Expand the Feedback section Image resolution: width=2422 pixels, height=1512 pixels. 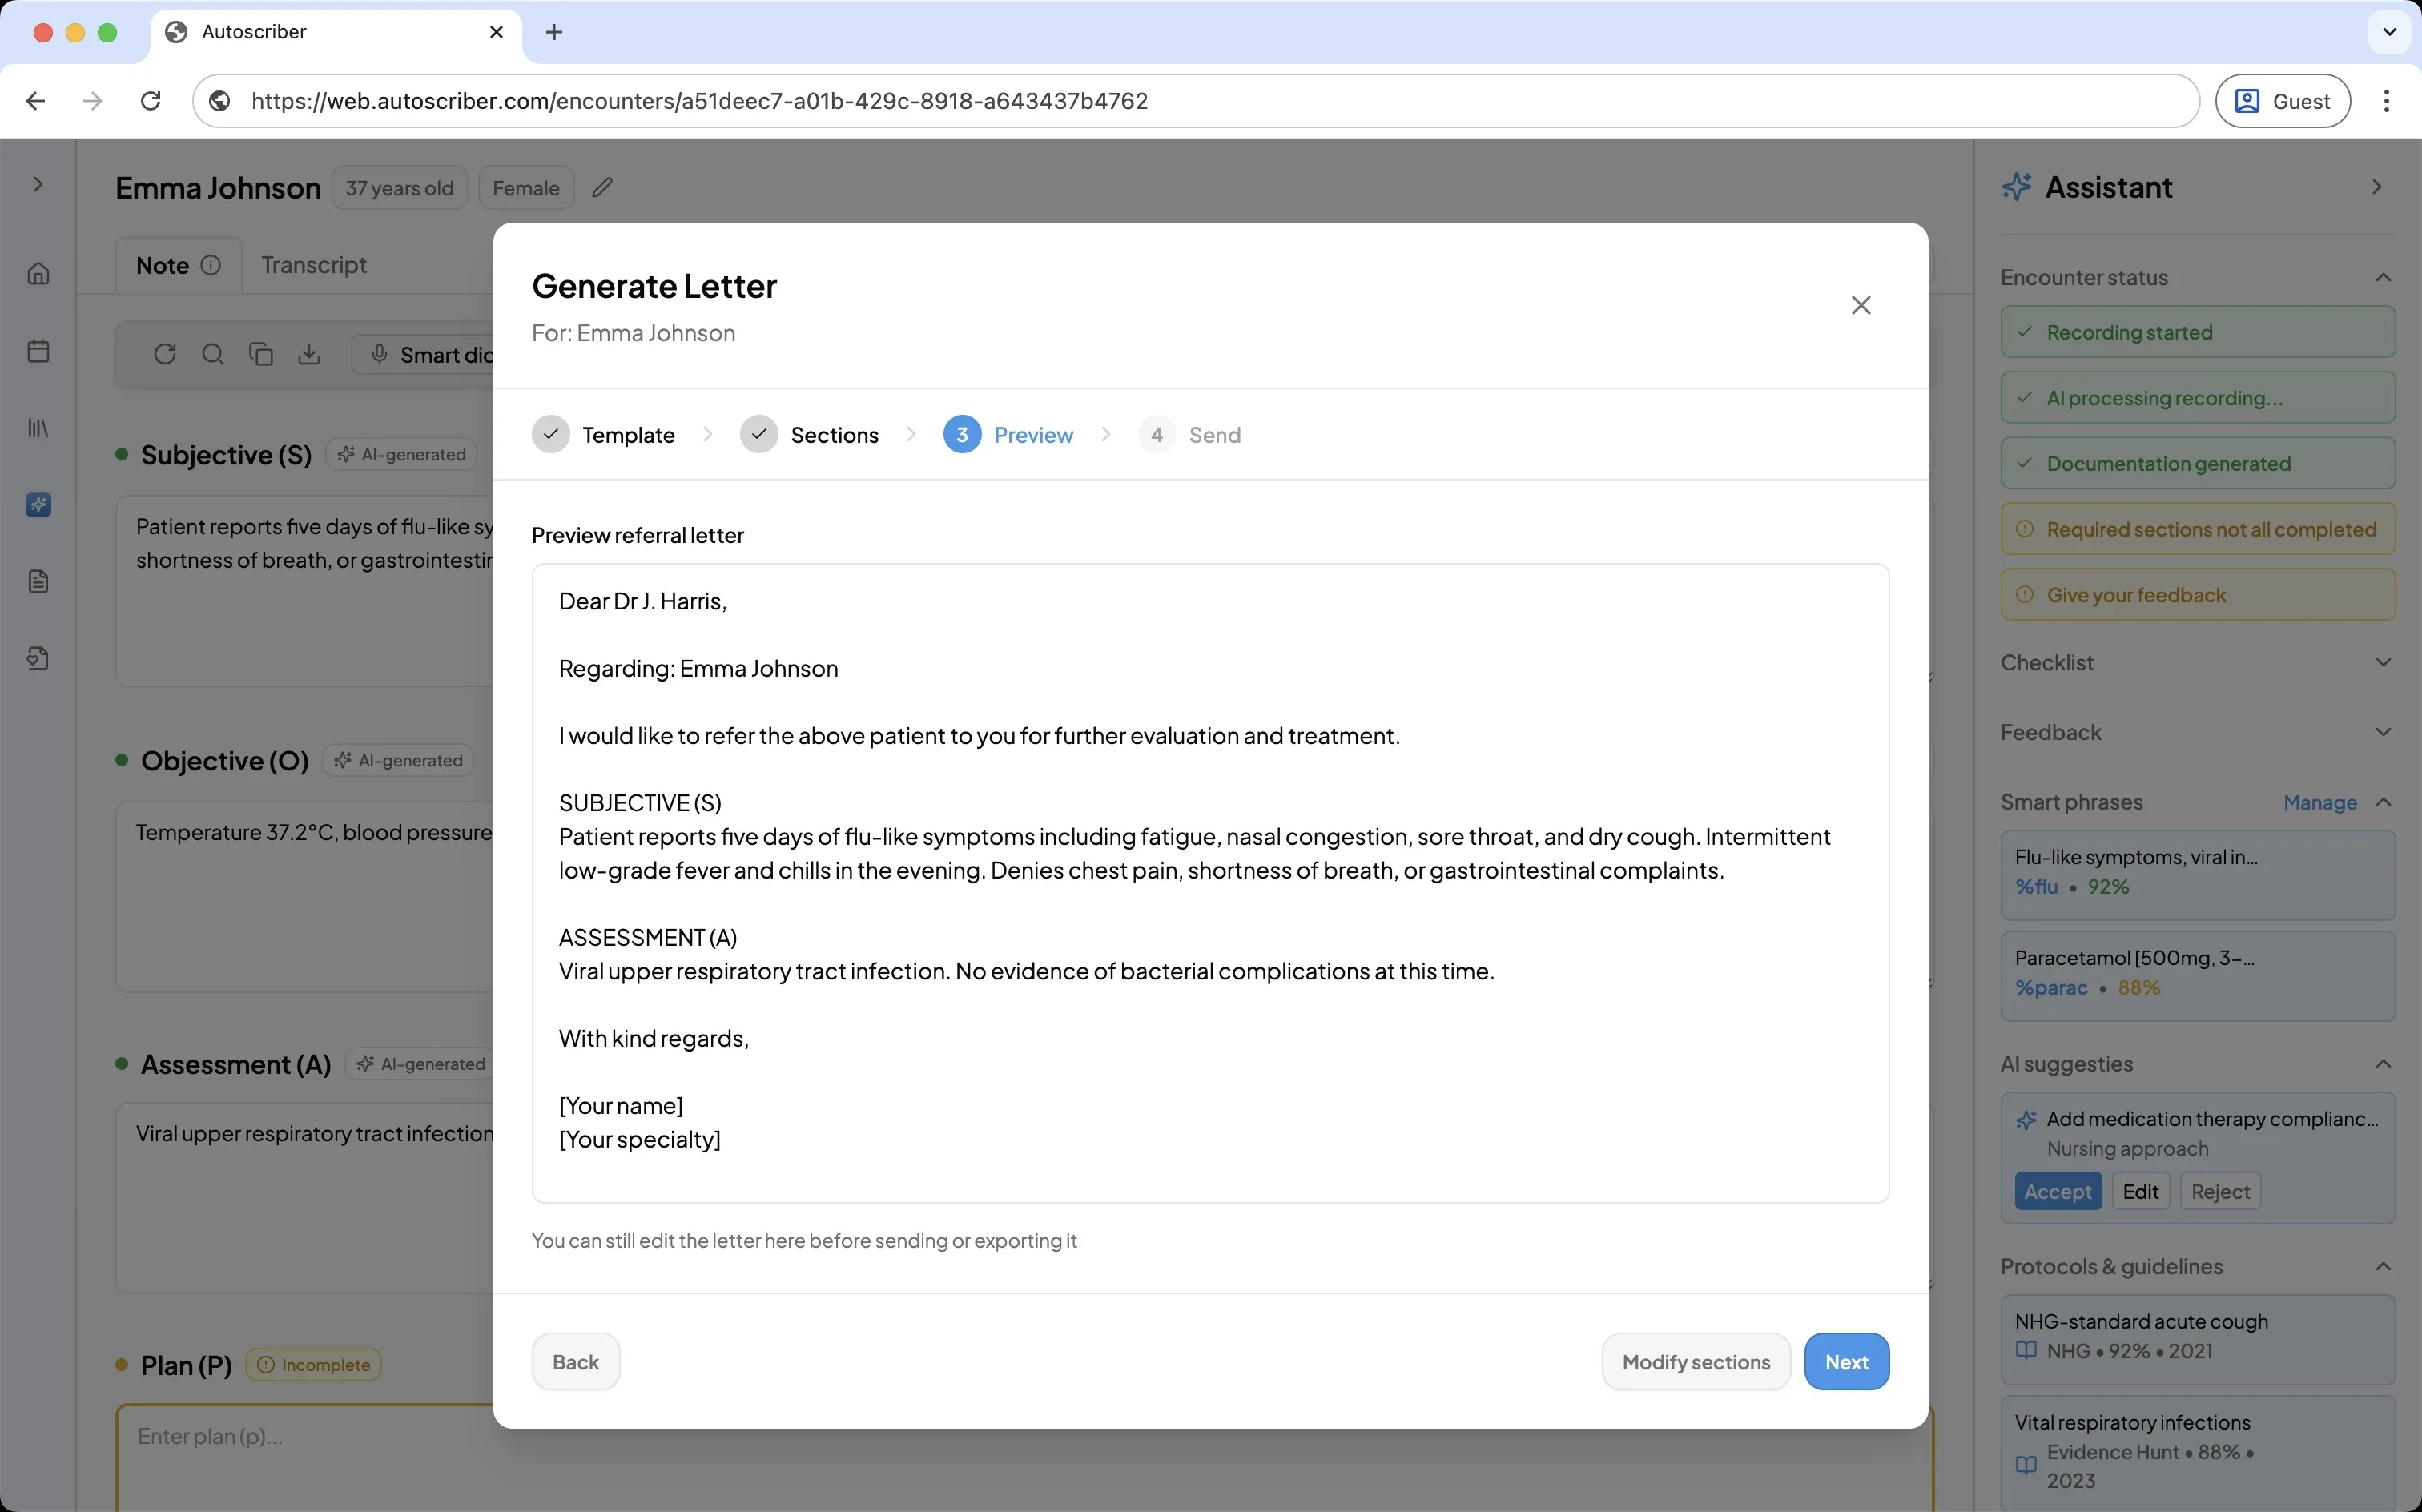pos(2383,732)
